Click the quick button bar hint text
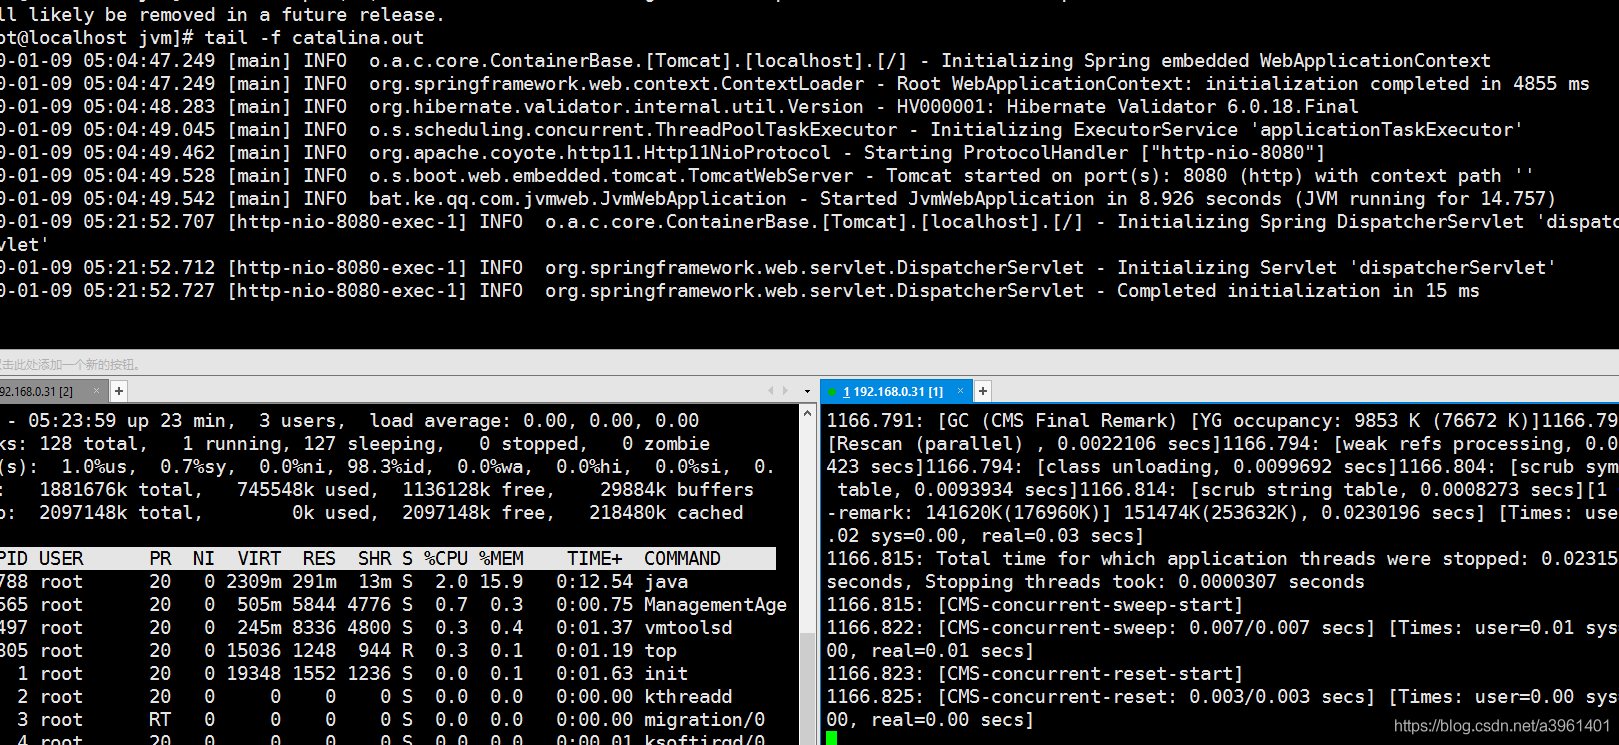Image resolution: width=1619 pixels, height=745 pixels. click(x=70, y=365)
